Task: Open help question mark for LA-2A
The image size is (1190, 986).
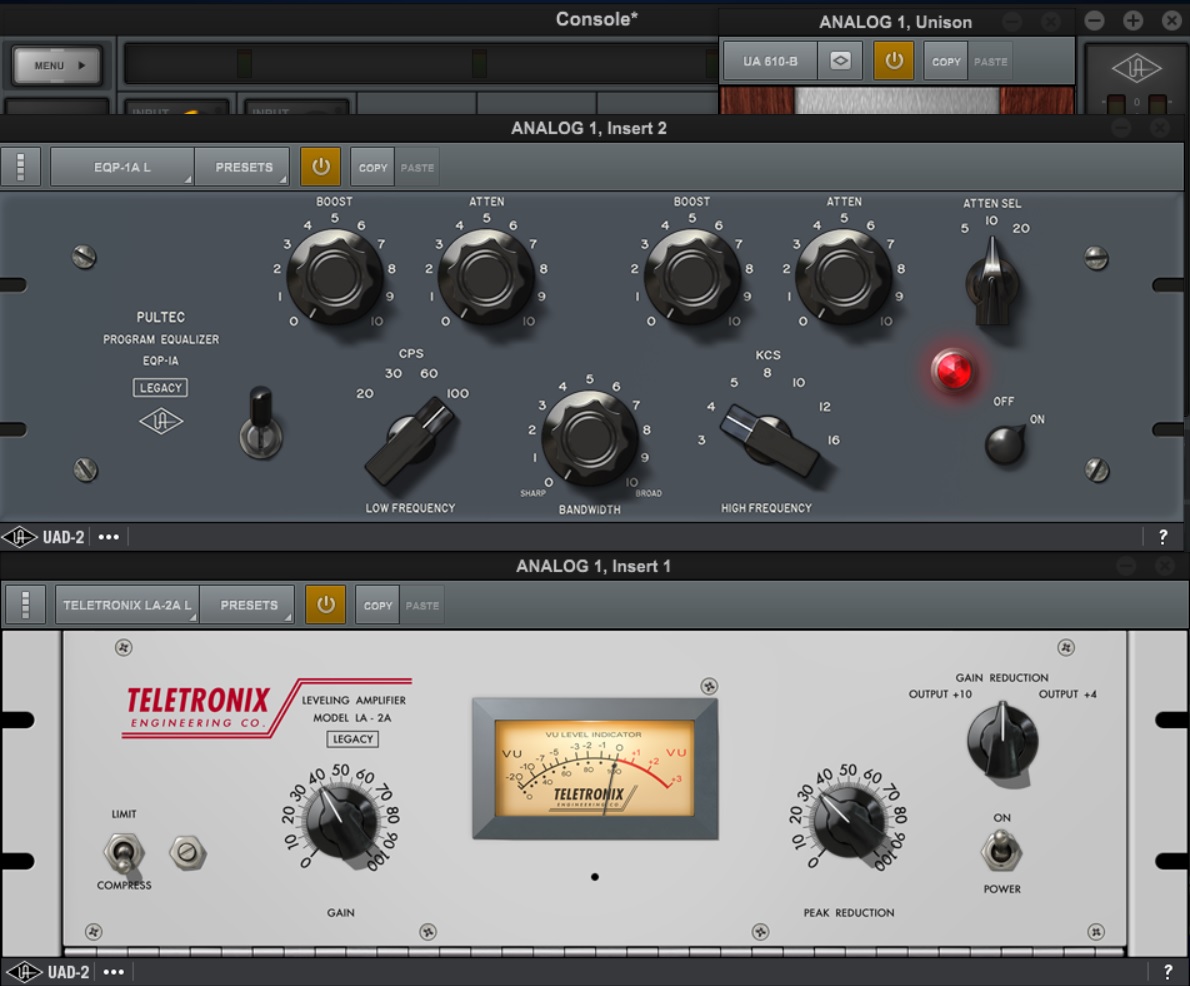Action: [1168, 972]
